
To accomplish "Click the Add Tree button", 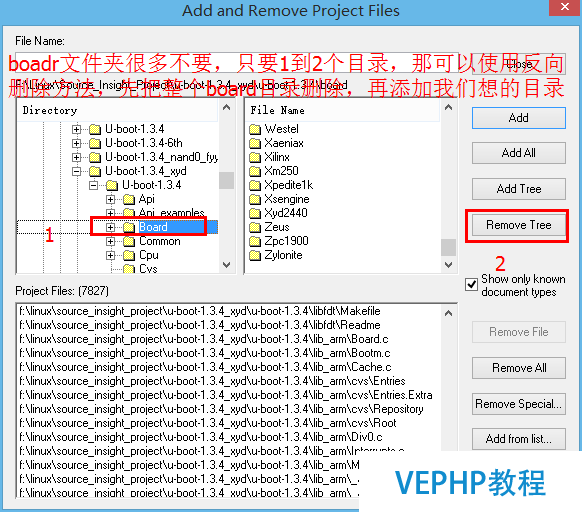I will pyautogui.click(x=519, y=189).
